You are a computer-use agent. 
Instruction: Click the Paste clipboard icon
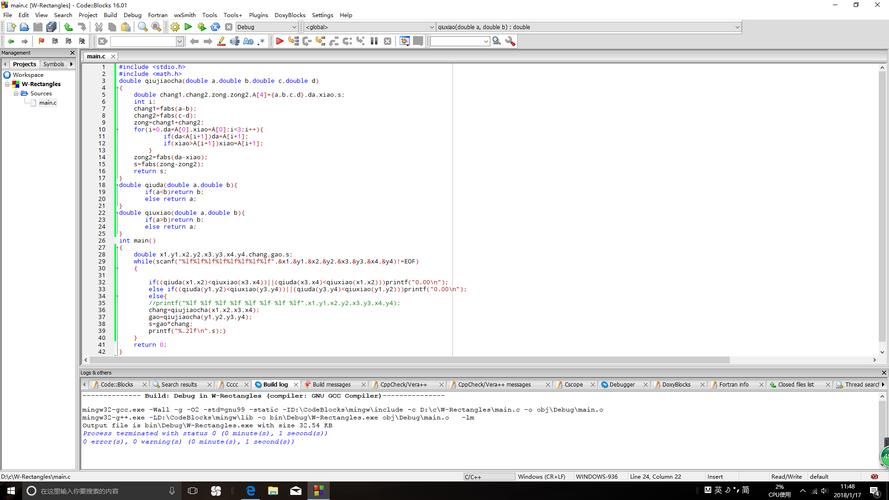click(x=126, y=27)
